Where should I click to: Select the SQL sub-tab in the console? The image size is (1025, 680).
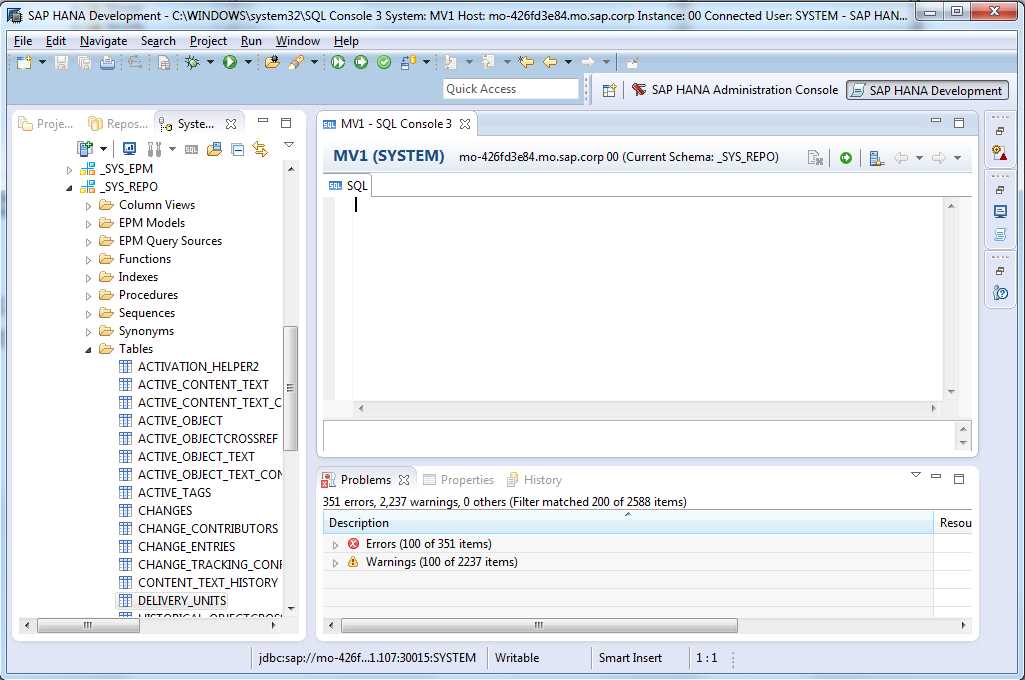click(x=348, y=186)
